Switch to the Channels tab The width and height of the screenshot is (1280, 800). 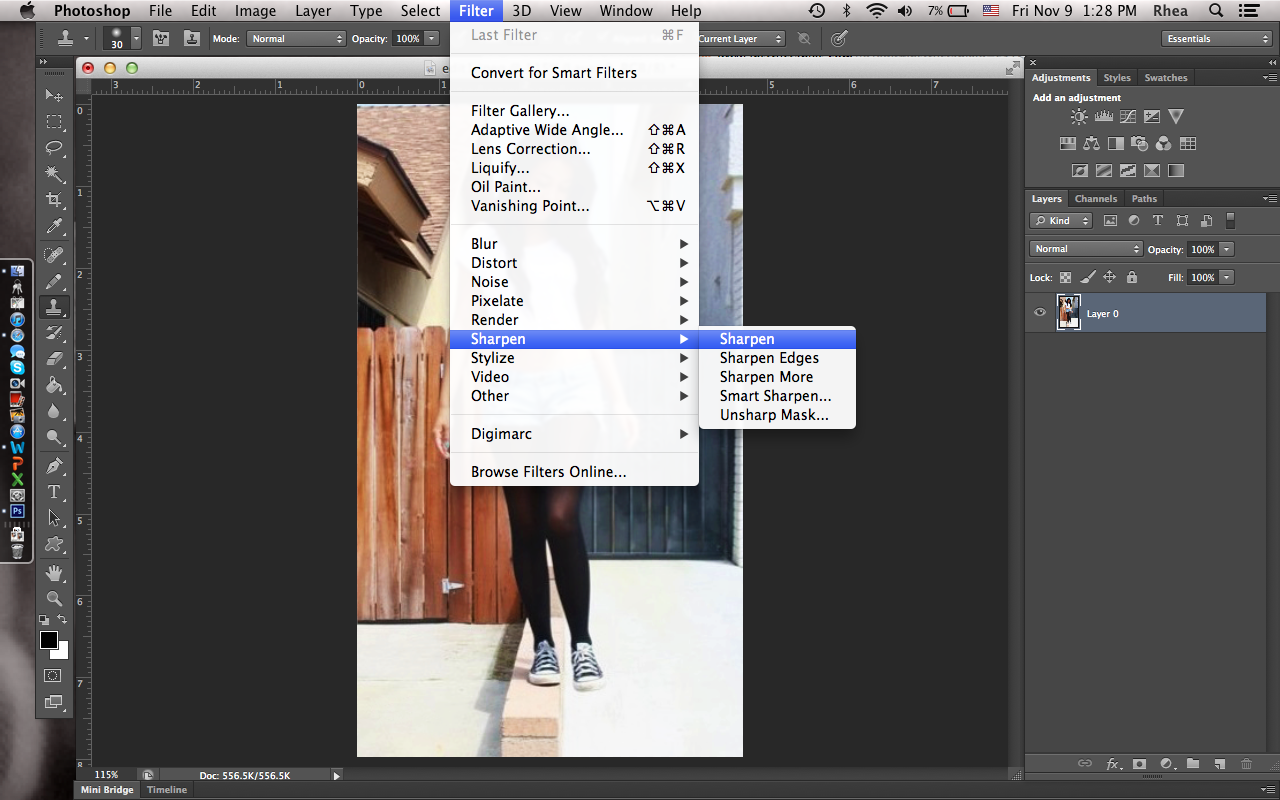(1096, 198)
